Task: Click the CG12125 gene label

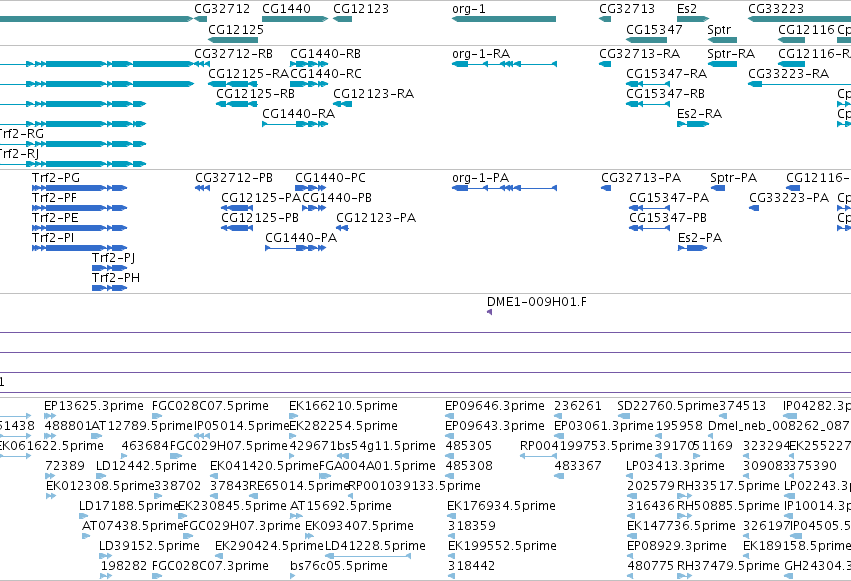Action: click(236, 29)
